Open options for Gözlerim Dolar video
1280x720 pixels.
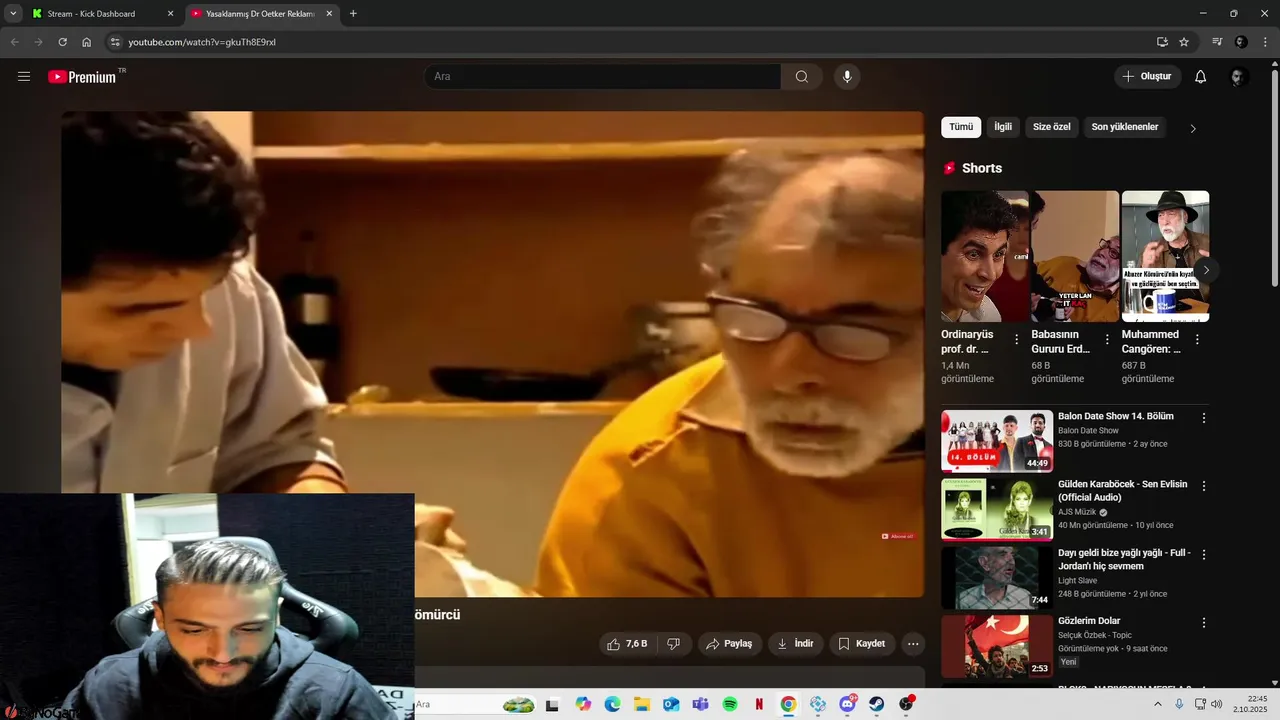1204,622
